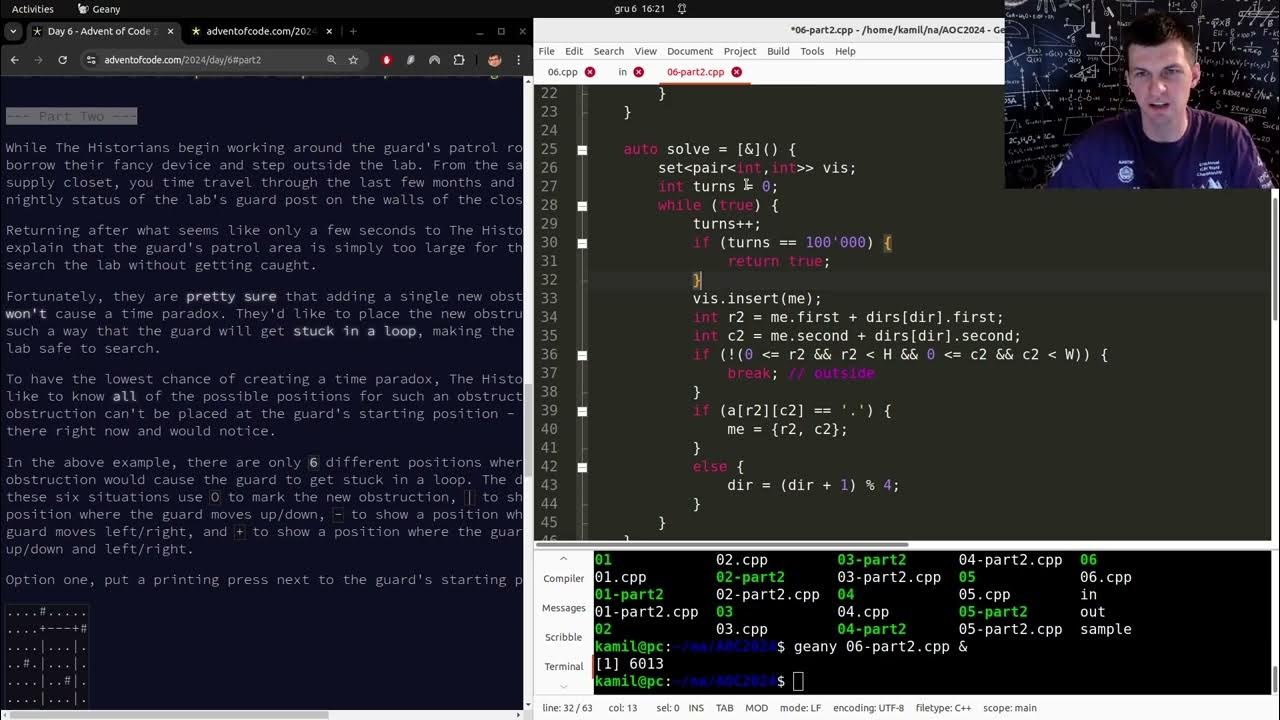Open the Messages tab in bottom panel
1280x720 pixels.
click(564, 608)
